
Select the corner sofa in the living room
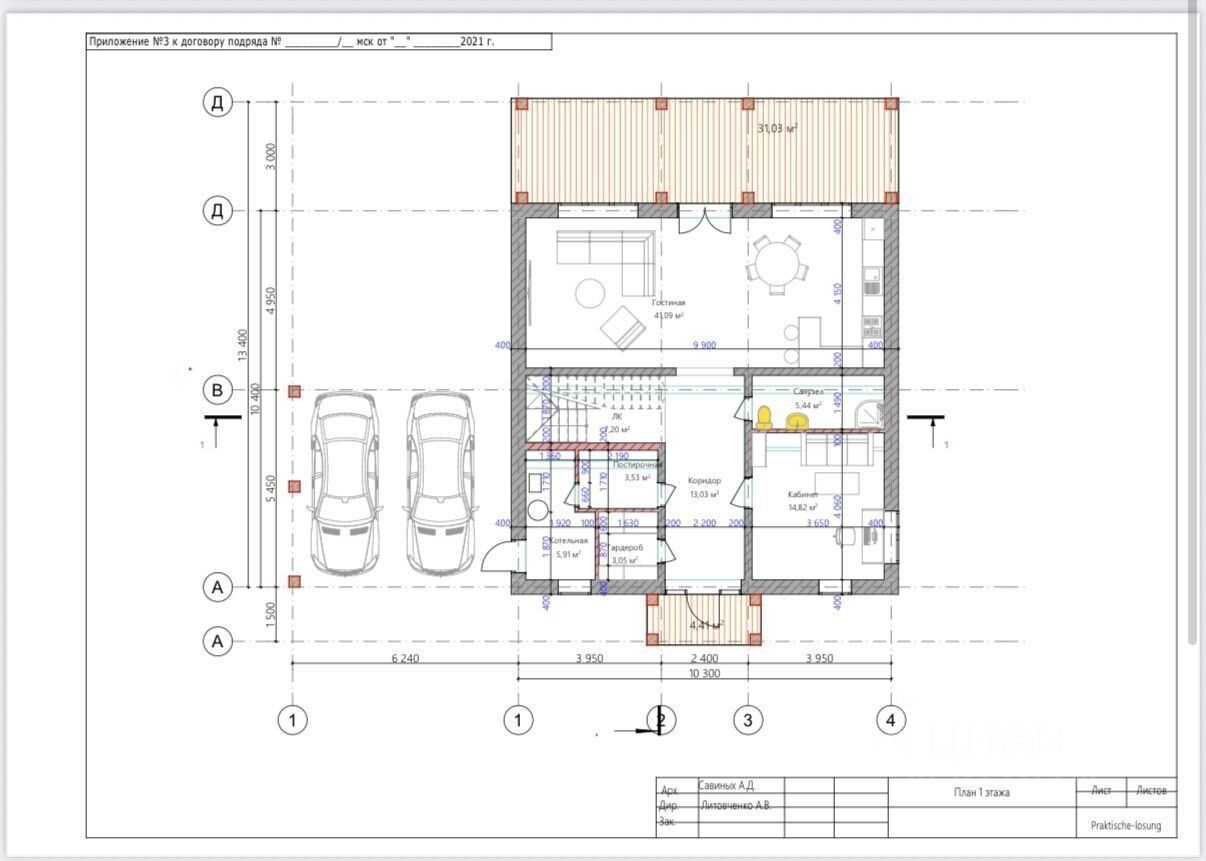point(606,262)
